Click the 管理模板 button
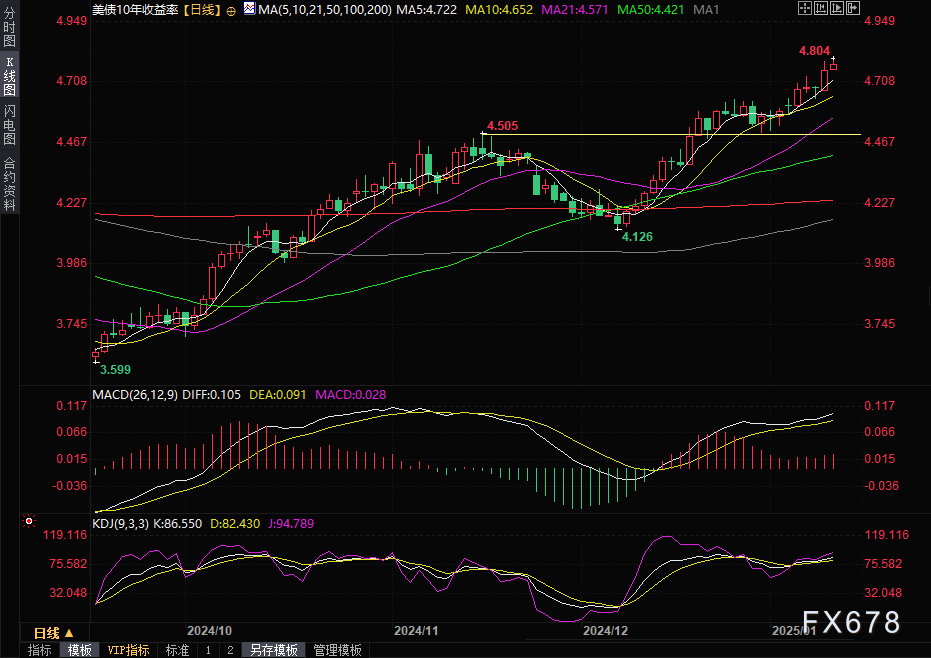931x658 pixels. coord(338,650)
